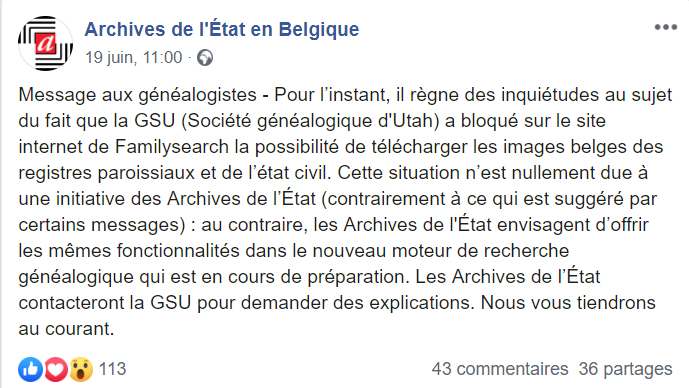Click the closing words au courant
The width and height of the screenshot is (689, 388).
[x=66, y=329]
